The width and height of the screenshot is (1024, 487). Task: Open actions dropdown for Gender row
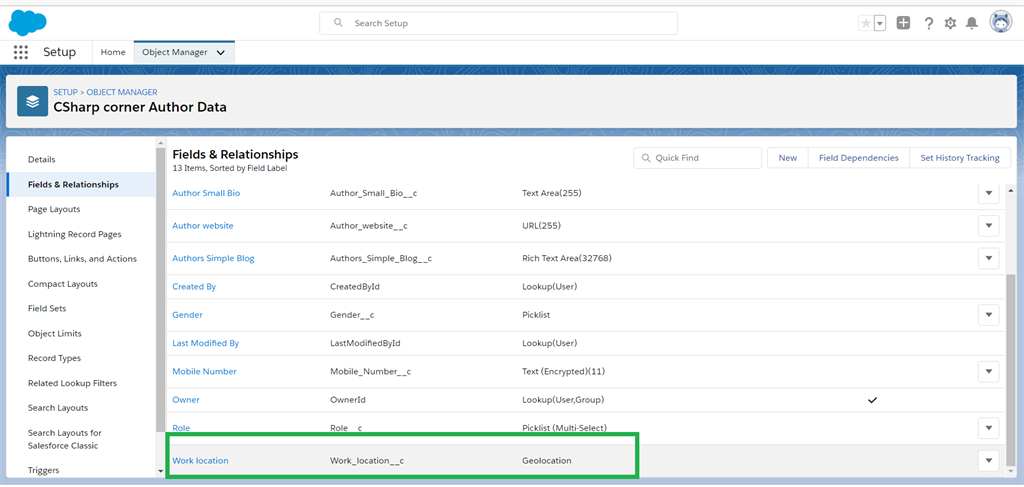point(989,315)
